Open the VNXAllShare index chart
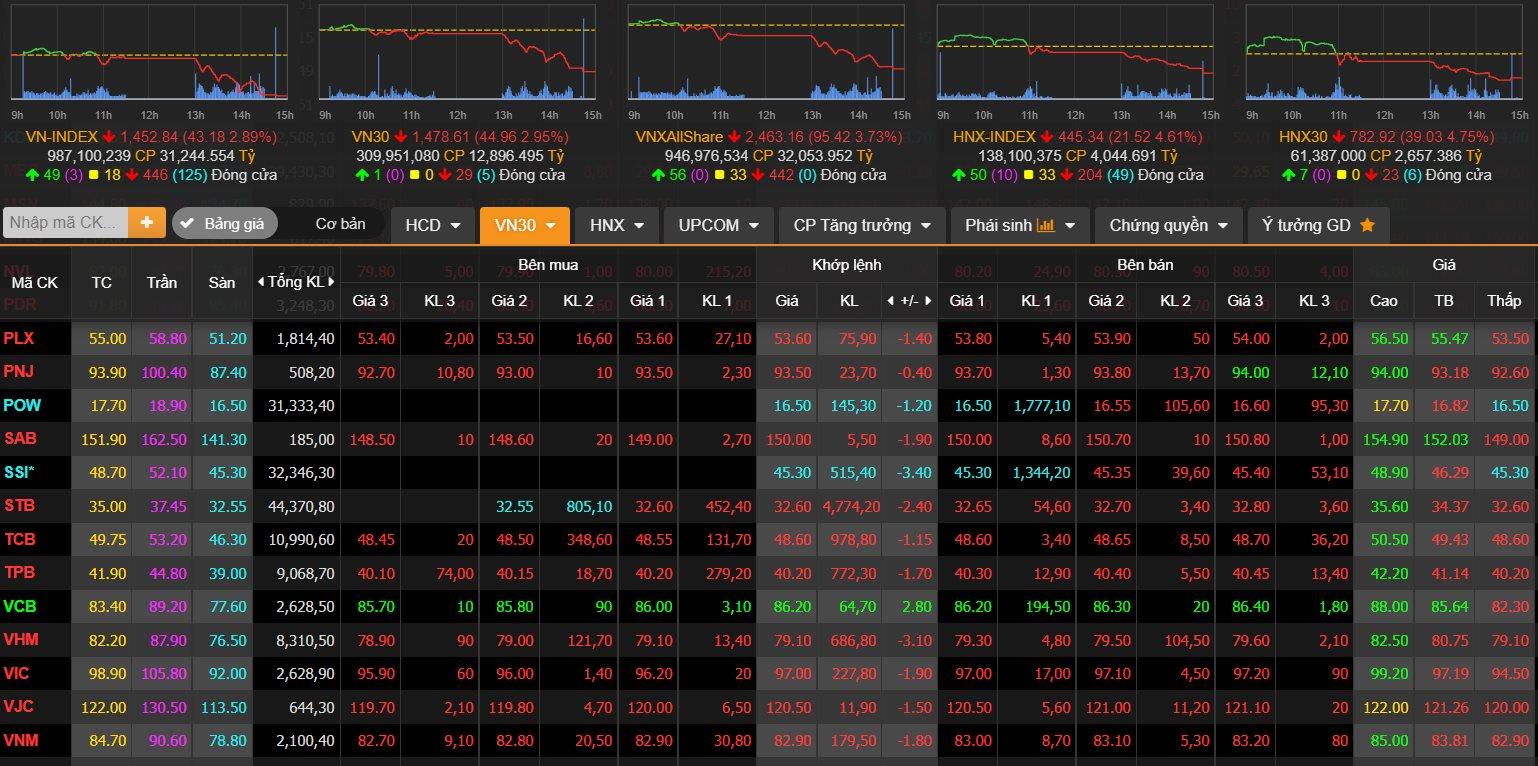 [x=766, y=50]
